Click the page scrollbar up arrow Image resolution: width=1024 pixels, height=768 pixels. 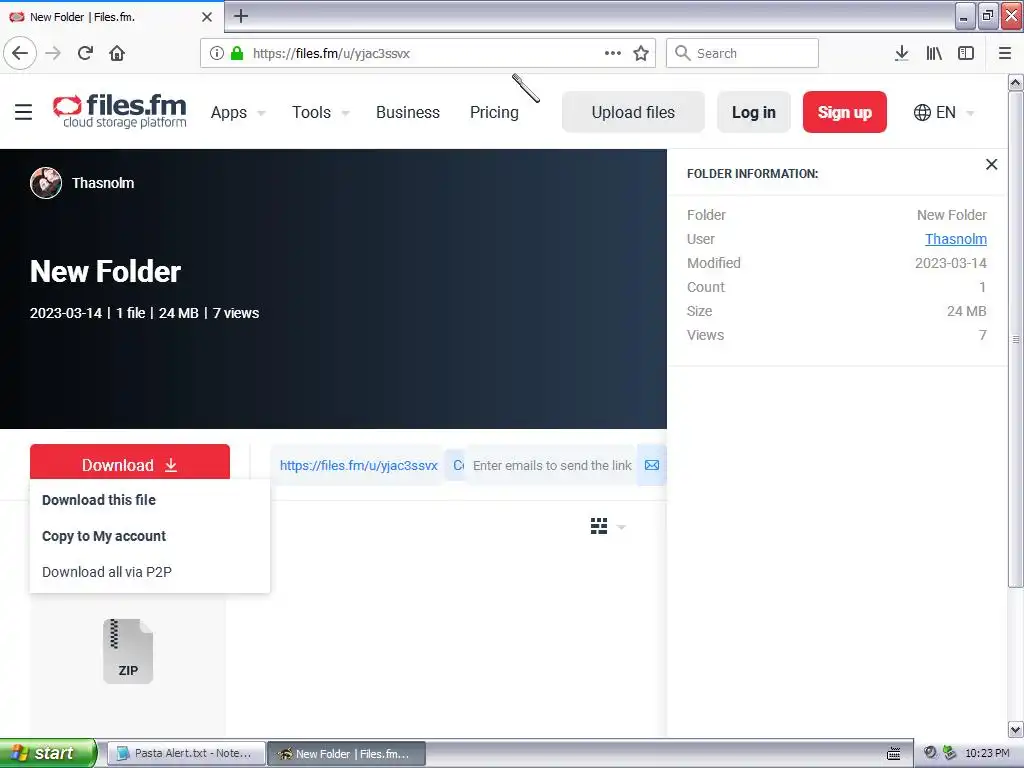(1015, 82)
